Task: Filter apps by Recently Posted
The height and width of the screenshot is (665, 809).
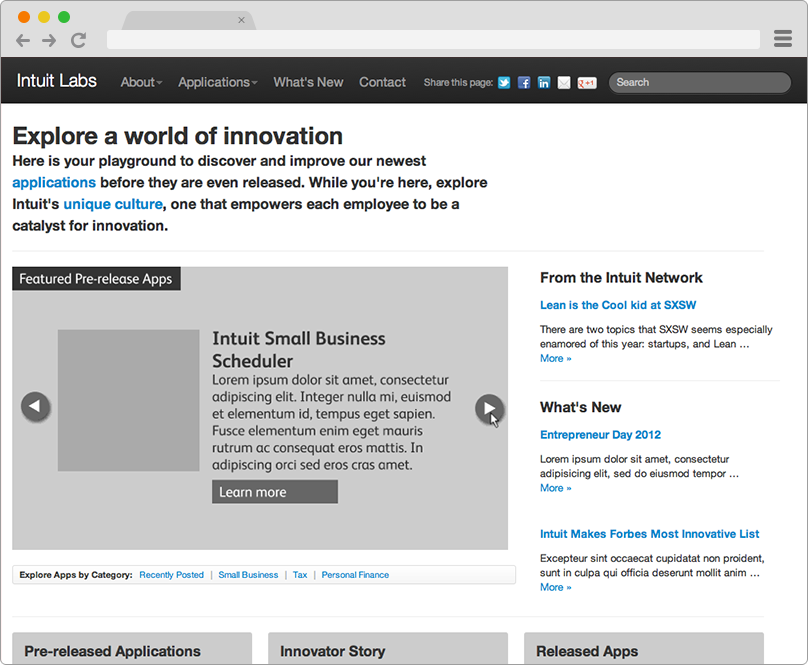Action: pos(171,575)
